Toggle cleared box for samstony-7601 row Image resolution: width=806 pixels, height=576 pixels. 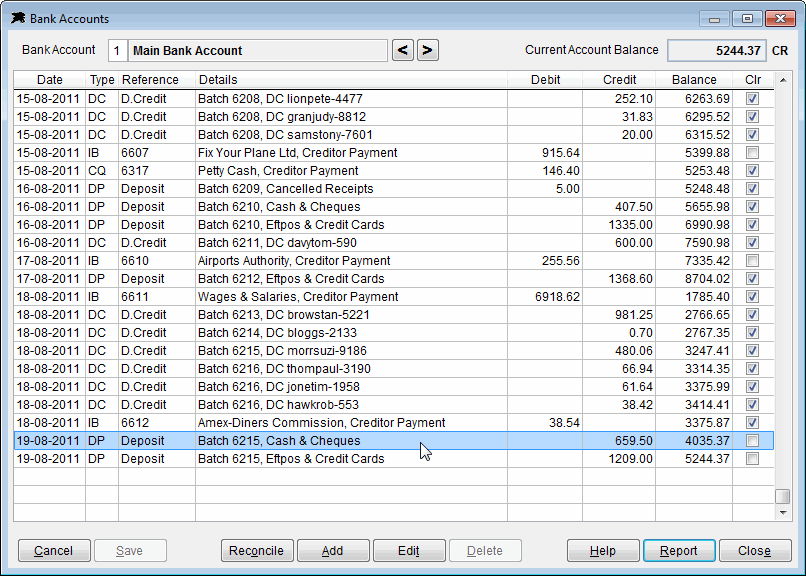(x=753, y=135)
